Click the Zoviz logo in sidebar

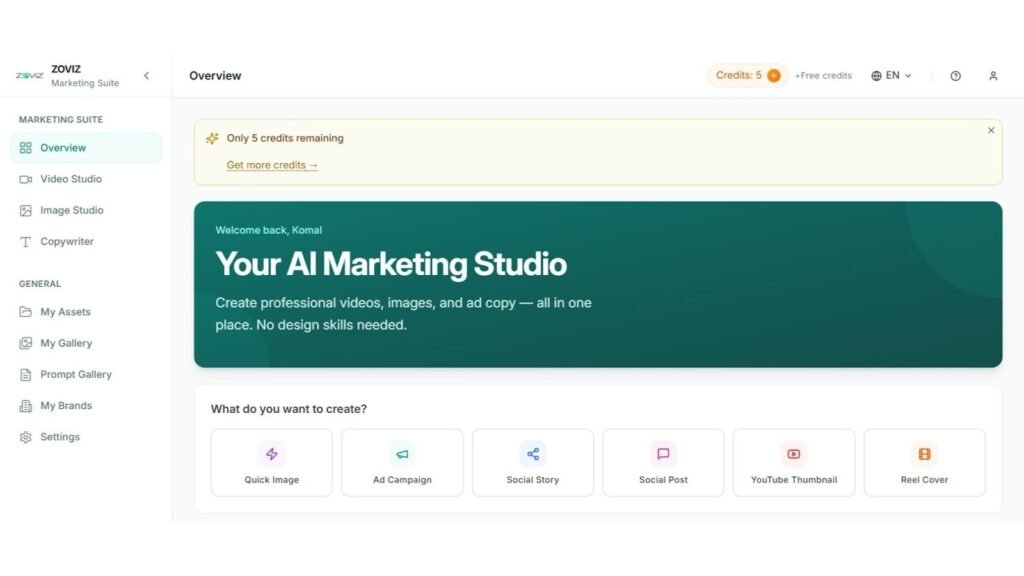[x=29, y=76]
